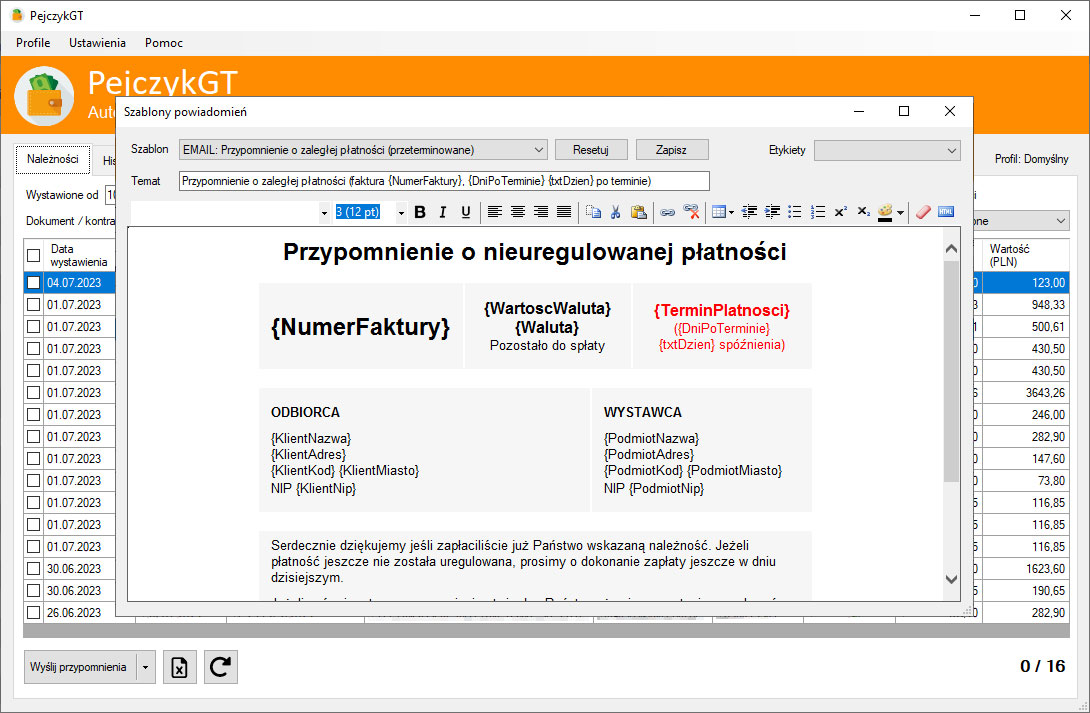Screen dimensions: 1090x713
Task: Open the table options dropdown arrow
Action: (731, 213)
